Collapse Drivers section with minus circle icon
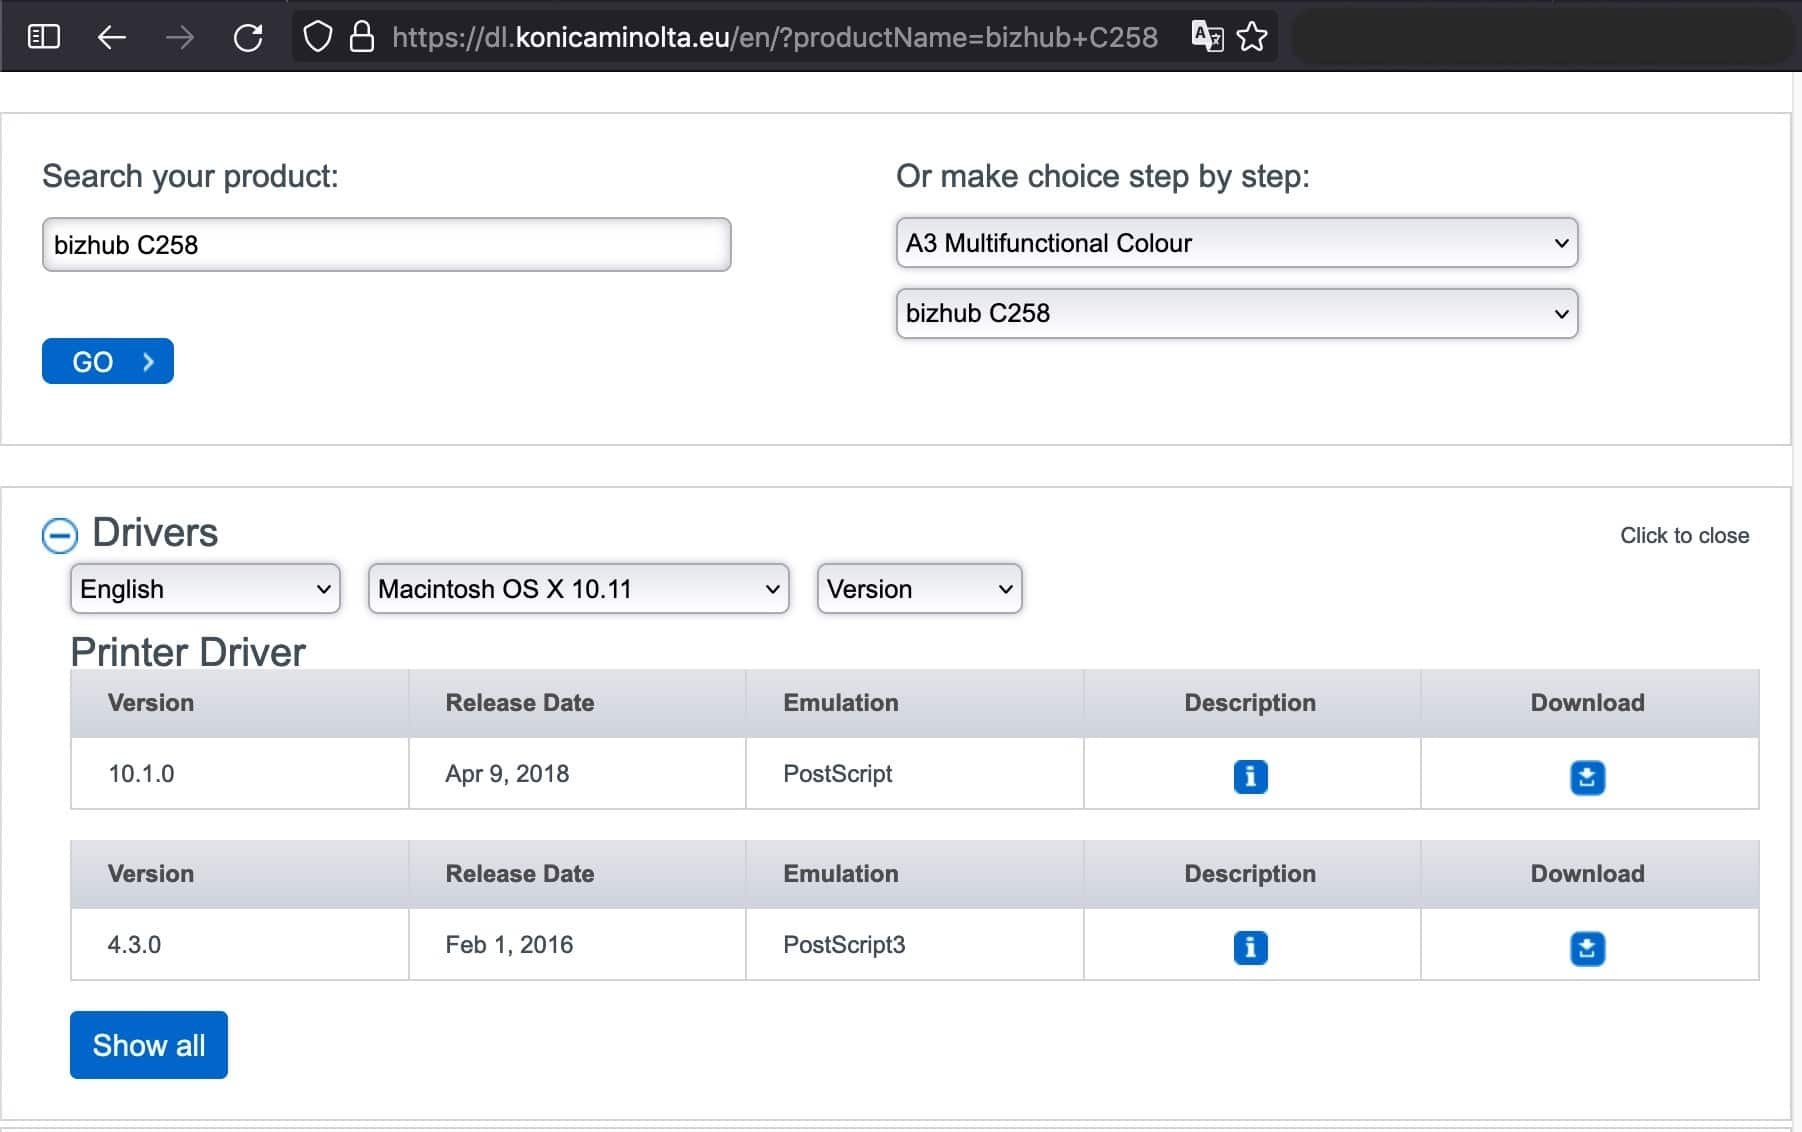The width and height of the screenshot is (1802, 1132). (x=60, y=535)
